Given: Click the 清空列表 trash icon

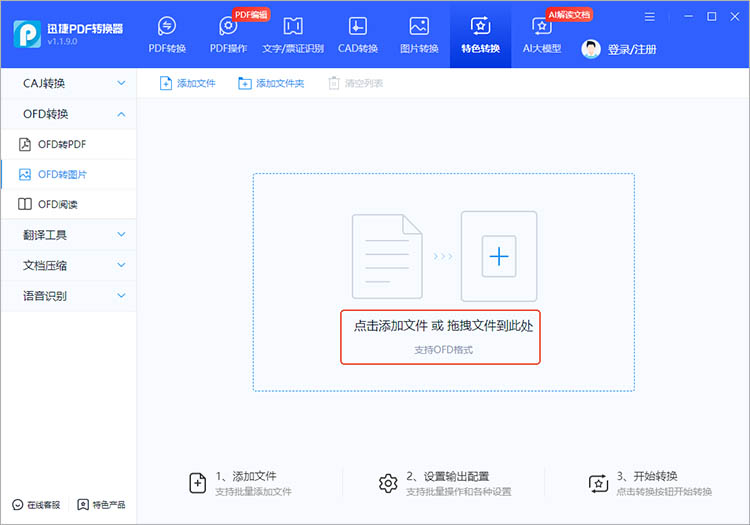Looking at the screenshot, I should [x=334, y=83].
